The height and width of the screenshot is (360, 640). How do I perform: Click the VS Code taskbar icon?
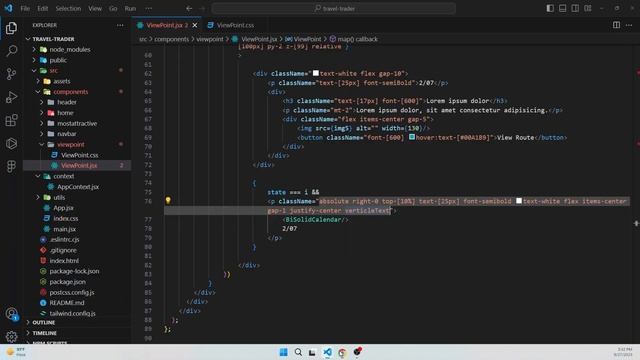pyautogui.click(x=327, y=352)
